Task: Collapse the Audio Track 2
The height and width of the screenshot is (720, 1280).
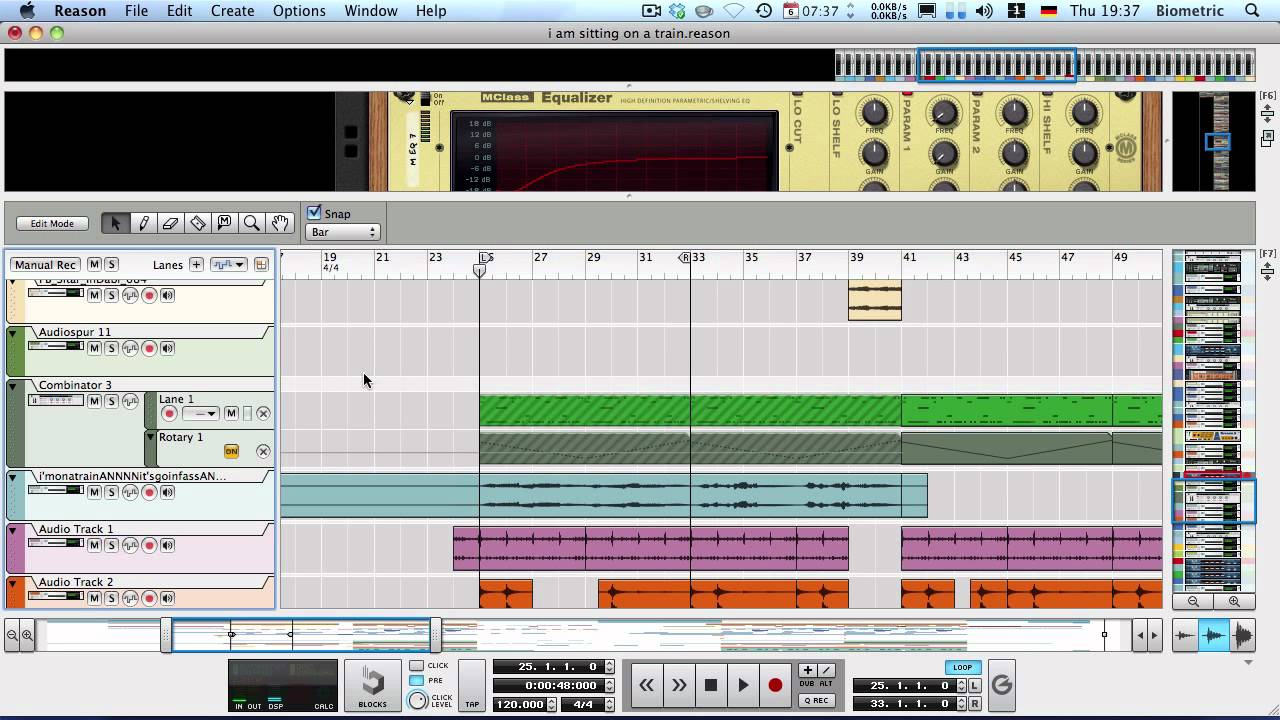Action: pos(13,583)
